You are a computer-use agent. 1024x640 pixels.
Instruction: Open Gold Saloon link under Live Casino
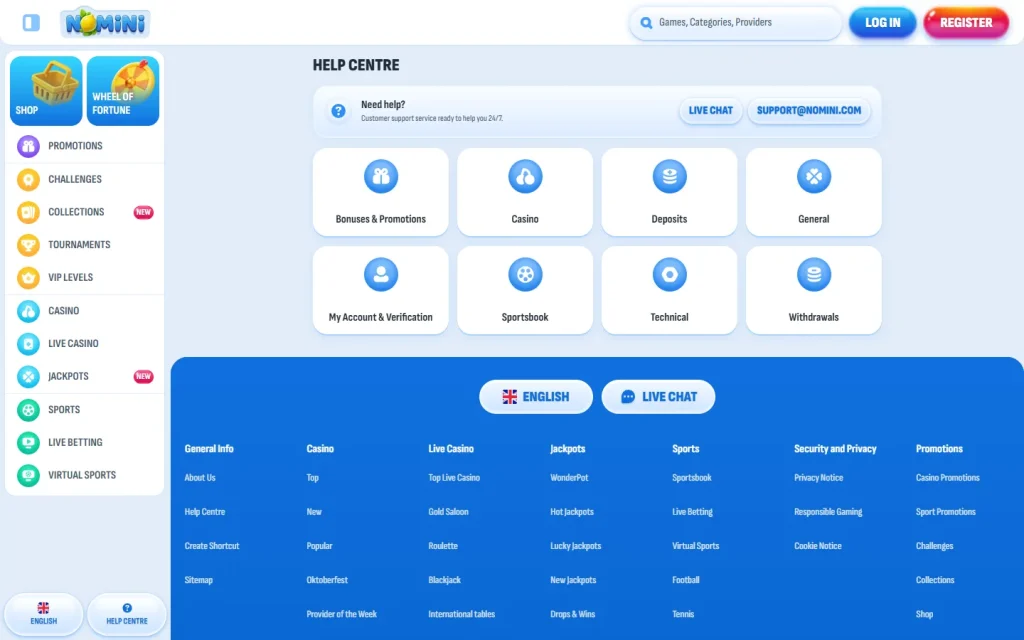point(449,512)
